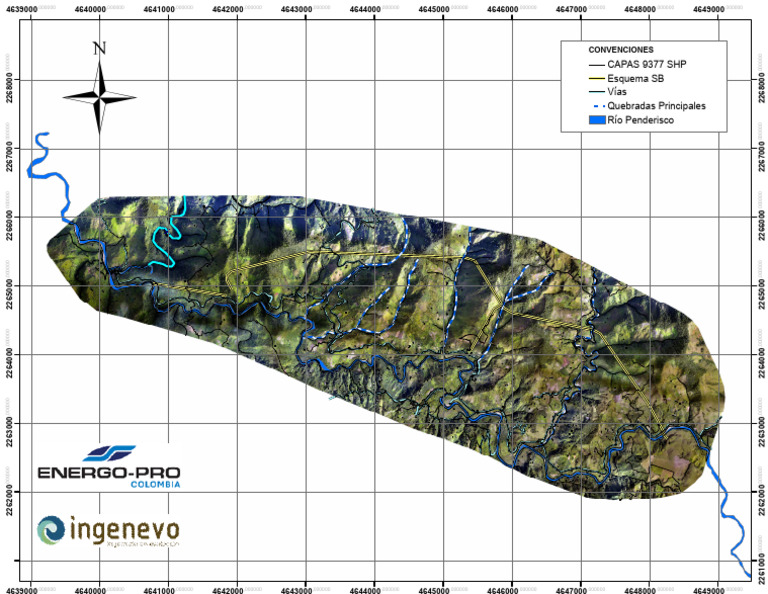This screenshot has width=768, height=594.
Task: Click the 4645000 label on the top axis
Action: (433, 10)
